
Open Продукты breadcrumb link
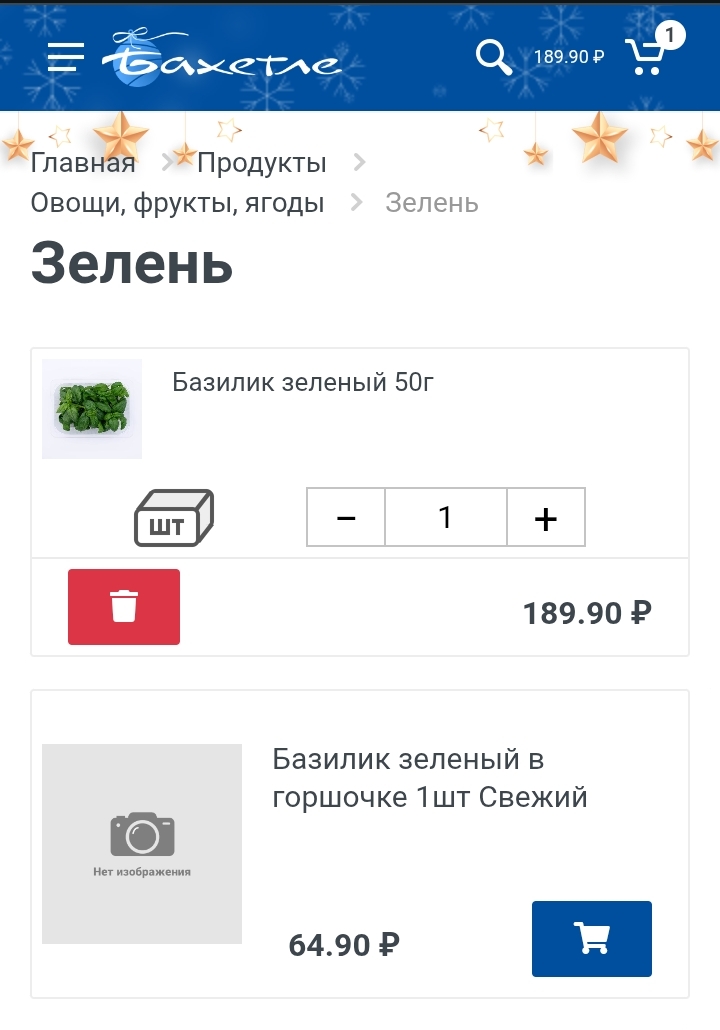261,163
